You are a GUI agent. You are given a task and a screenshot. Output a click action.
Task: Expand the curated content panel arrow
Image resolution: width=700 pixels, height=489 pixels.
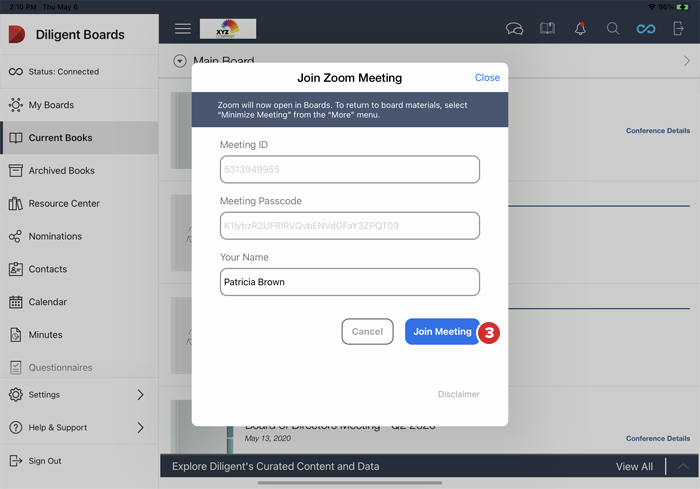[x=683, y=466]
